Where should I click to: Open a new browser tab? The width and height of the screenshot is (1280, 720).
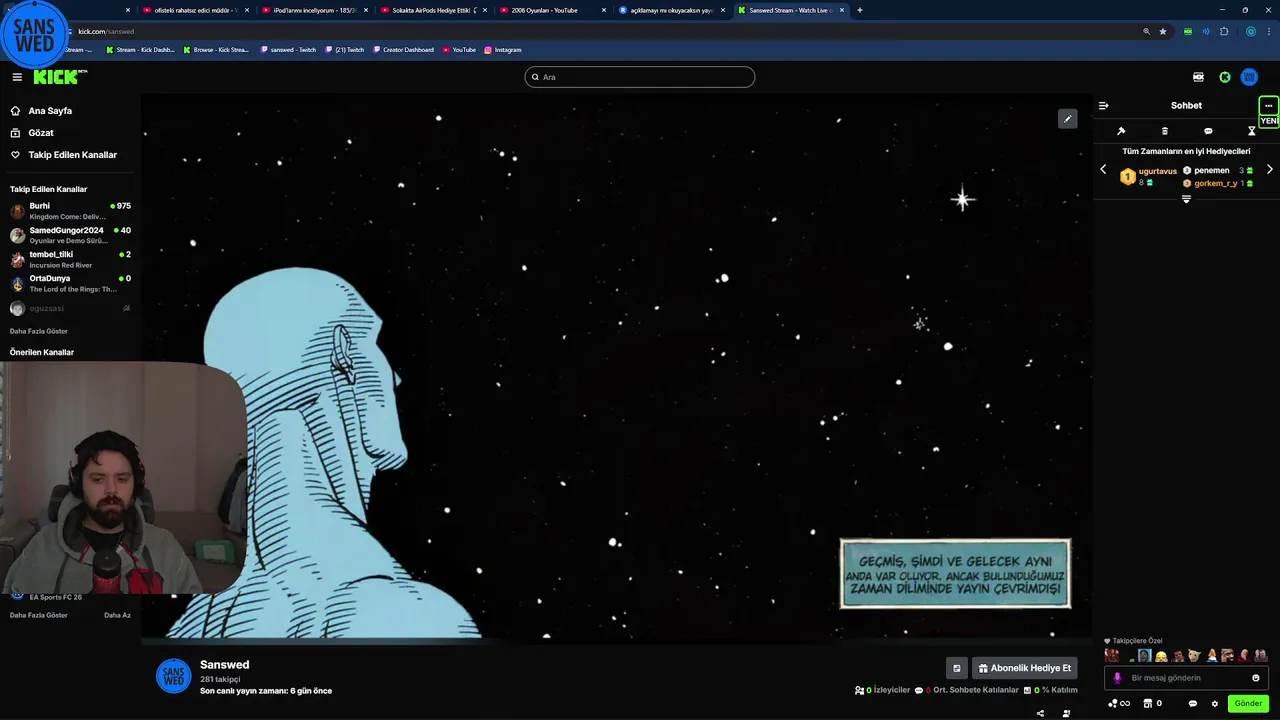(x=860, y=10)
